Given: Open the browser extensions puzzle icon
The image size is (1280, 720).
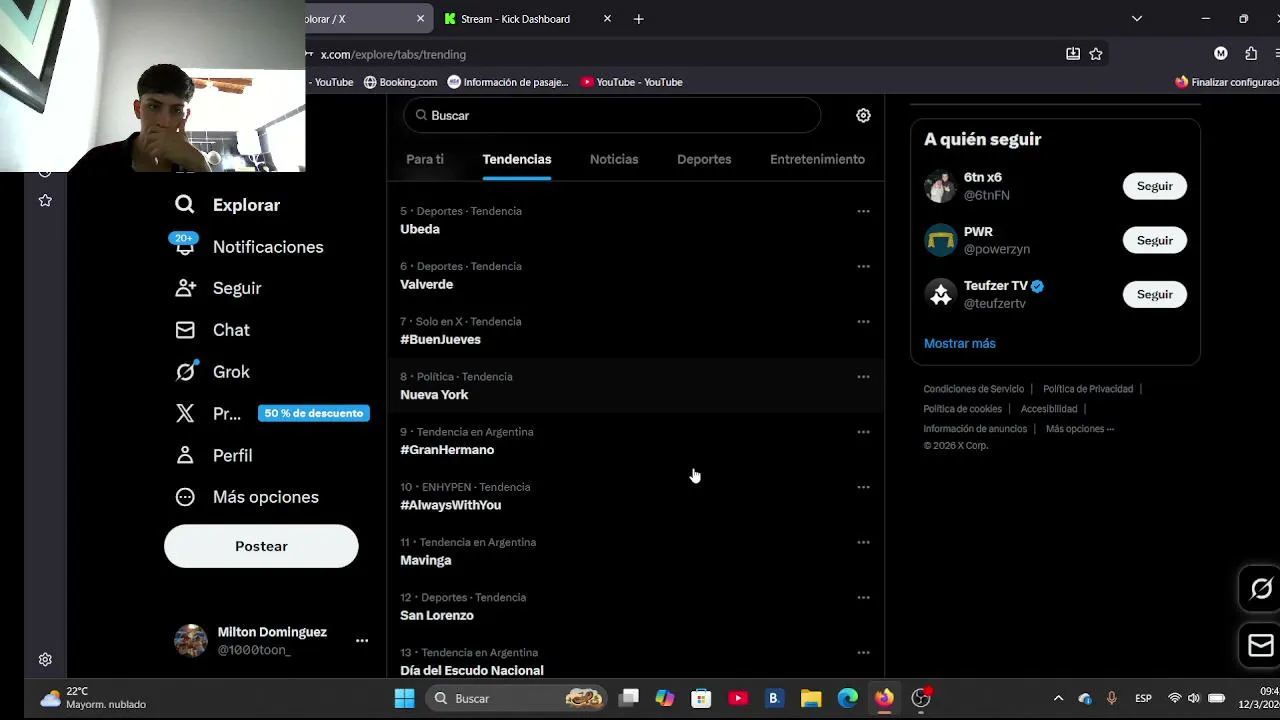Looking at the screenshot, I should tap(1251, 54).
